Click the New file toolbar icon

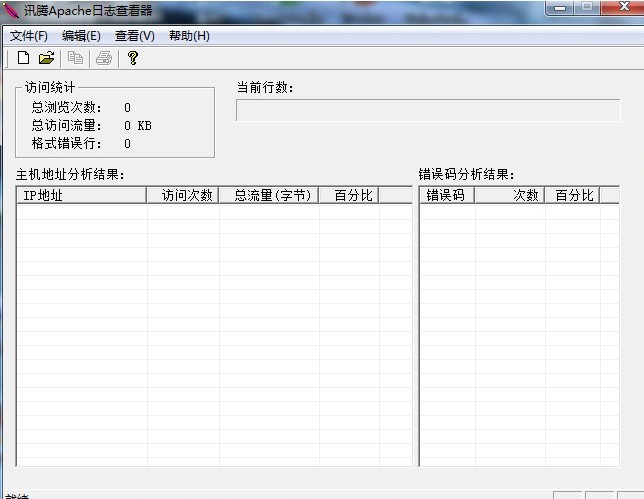(23, 58)
